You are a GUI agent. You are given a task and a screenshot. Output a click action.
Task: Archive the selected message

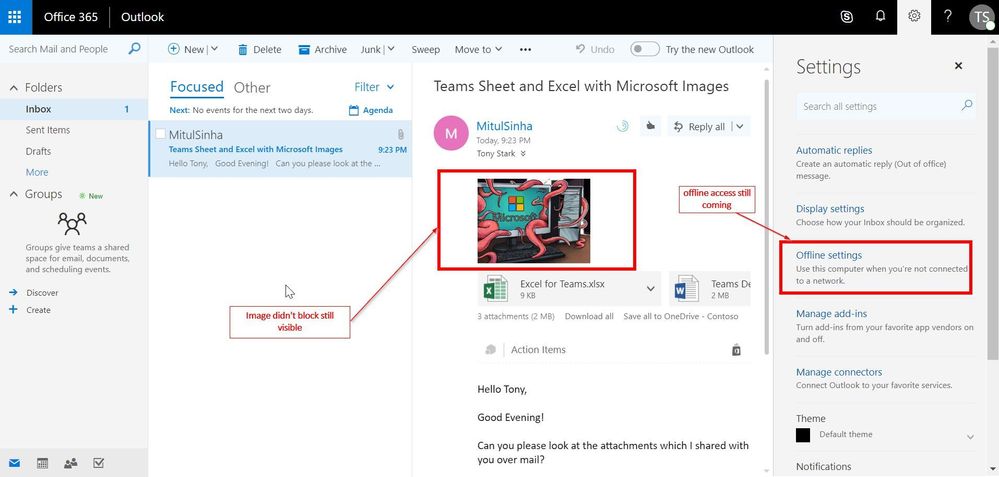click(304, 50)
